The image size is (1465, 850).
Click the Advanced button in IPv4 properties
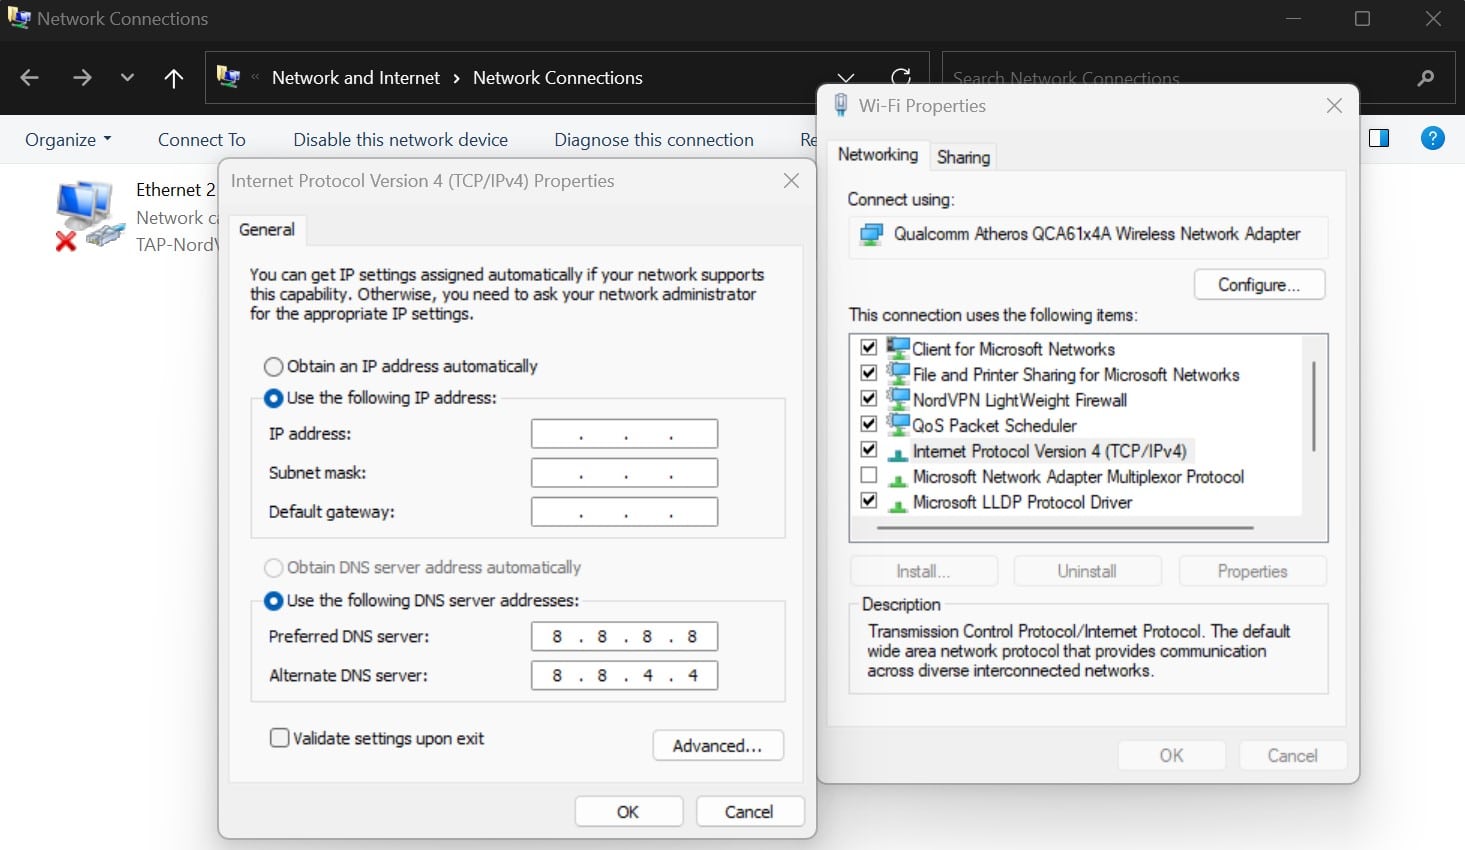pos(718,745)
